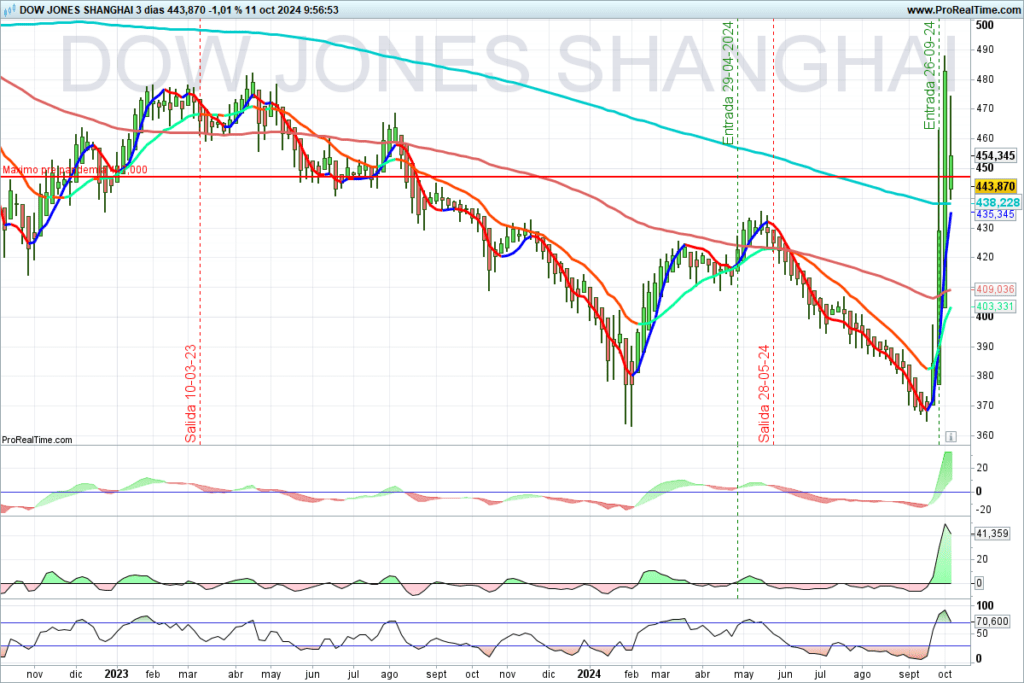
Task: Click the blue 435,345 value tag
Action: pyautogui.click(x=995, y=214)
